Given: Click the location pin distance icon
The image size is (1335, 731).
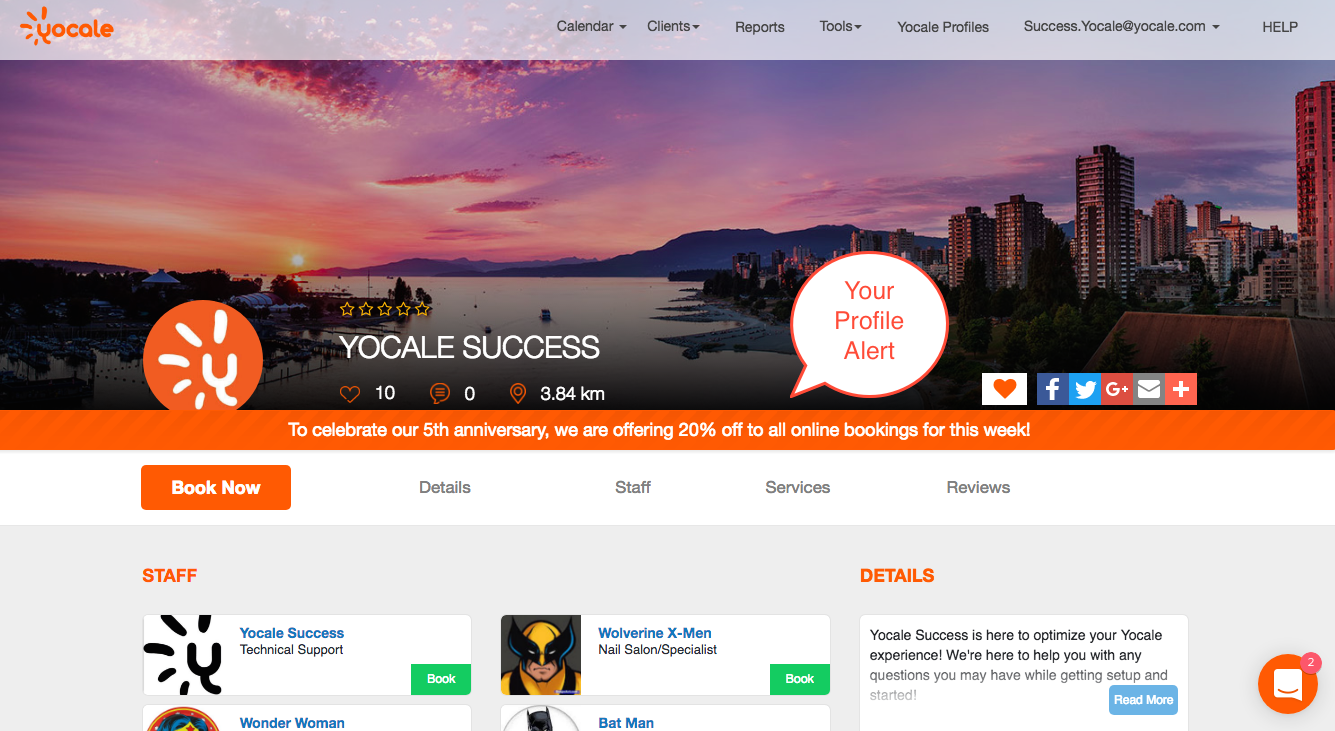Looking at the screenshot, I should (x=518, y=393).
